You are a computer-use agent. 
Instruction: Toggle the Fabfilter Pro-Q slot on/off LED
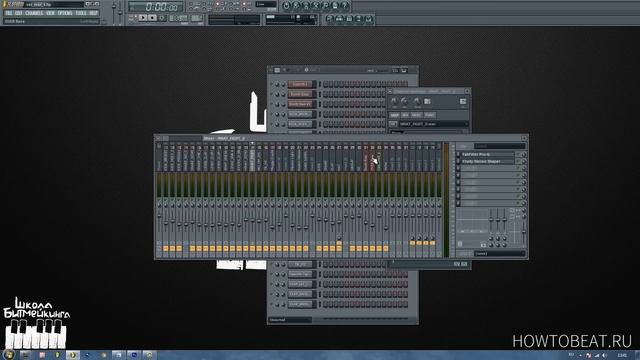(518, 154)
